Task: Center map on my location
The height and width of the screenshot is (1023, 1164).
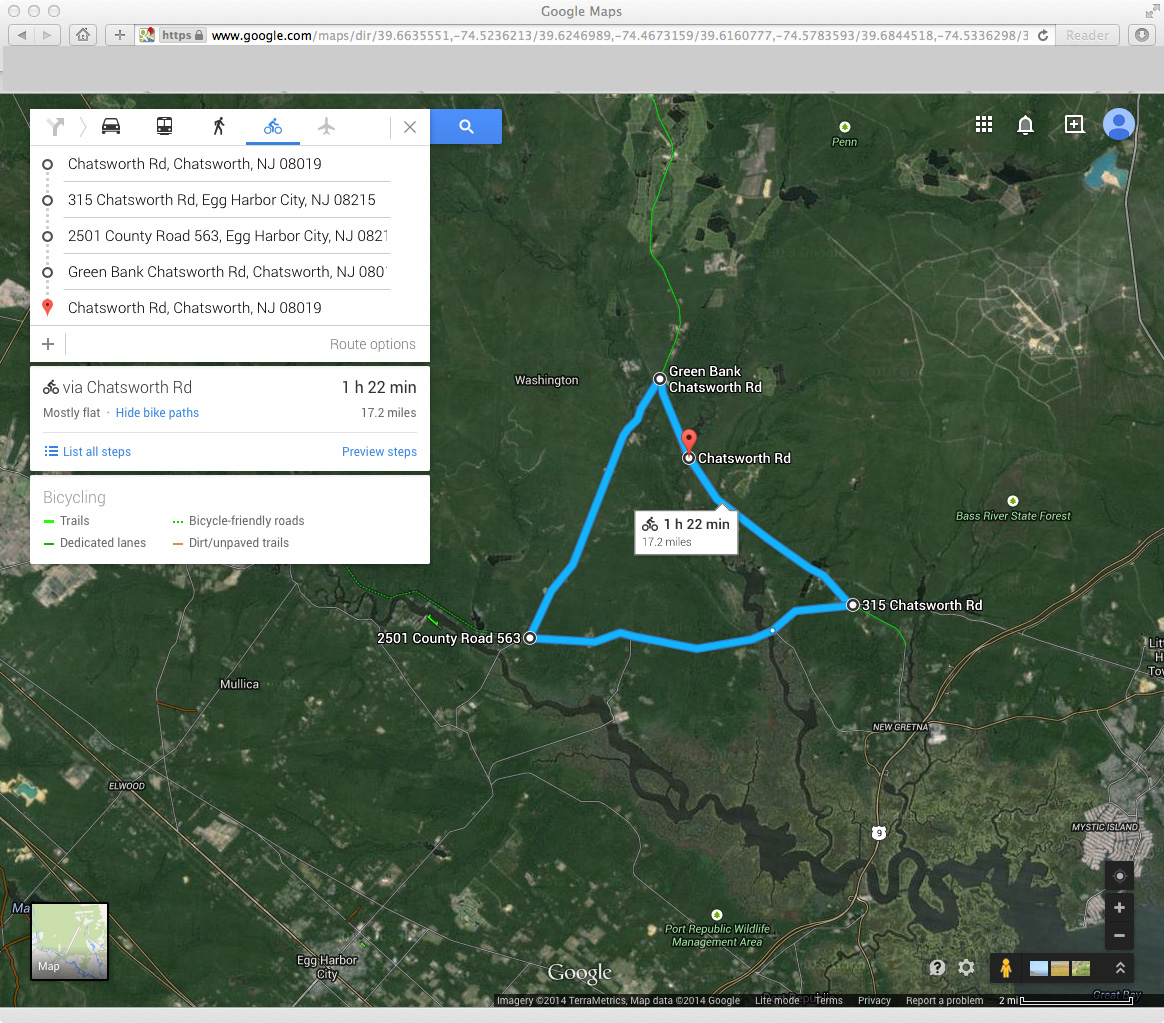Action: tap(1119, 877)
